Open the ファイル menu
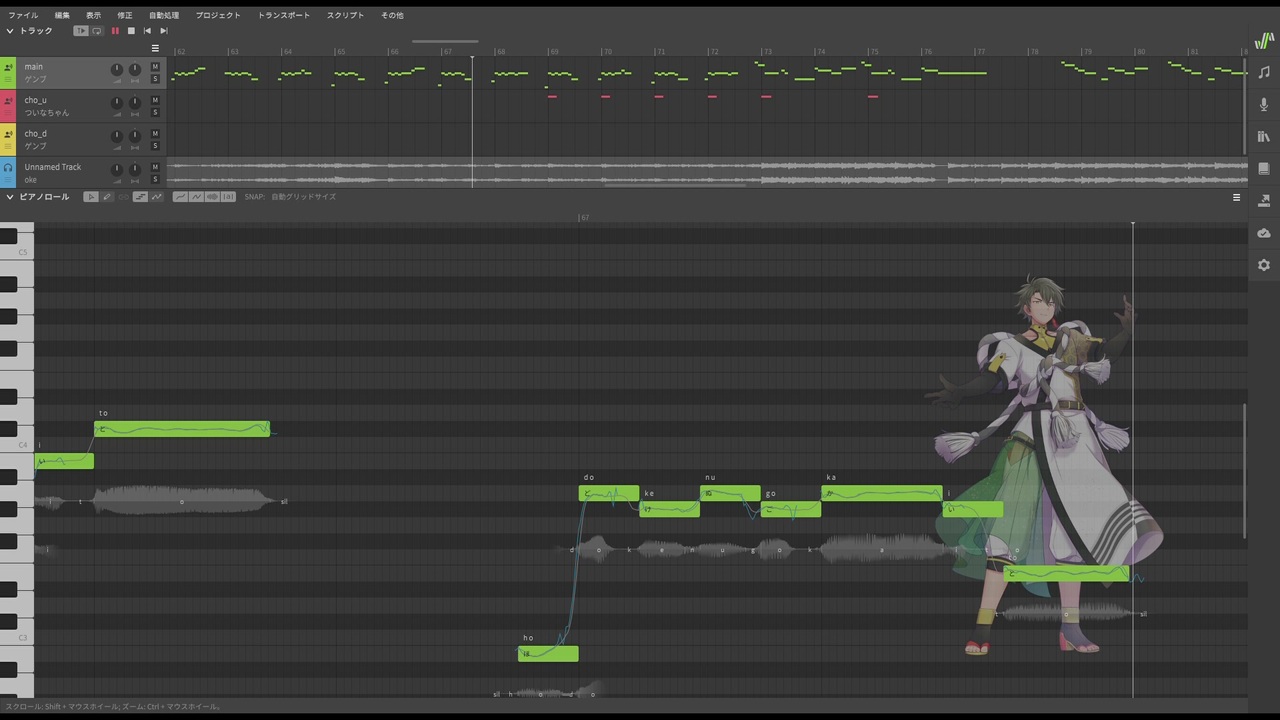Image resolution: width=1280 pixels, height=720 pixels. pyautogui.click(x=23, y=15)
